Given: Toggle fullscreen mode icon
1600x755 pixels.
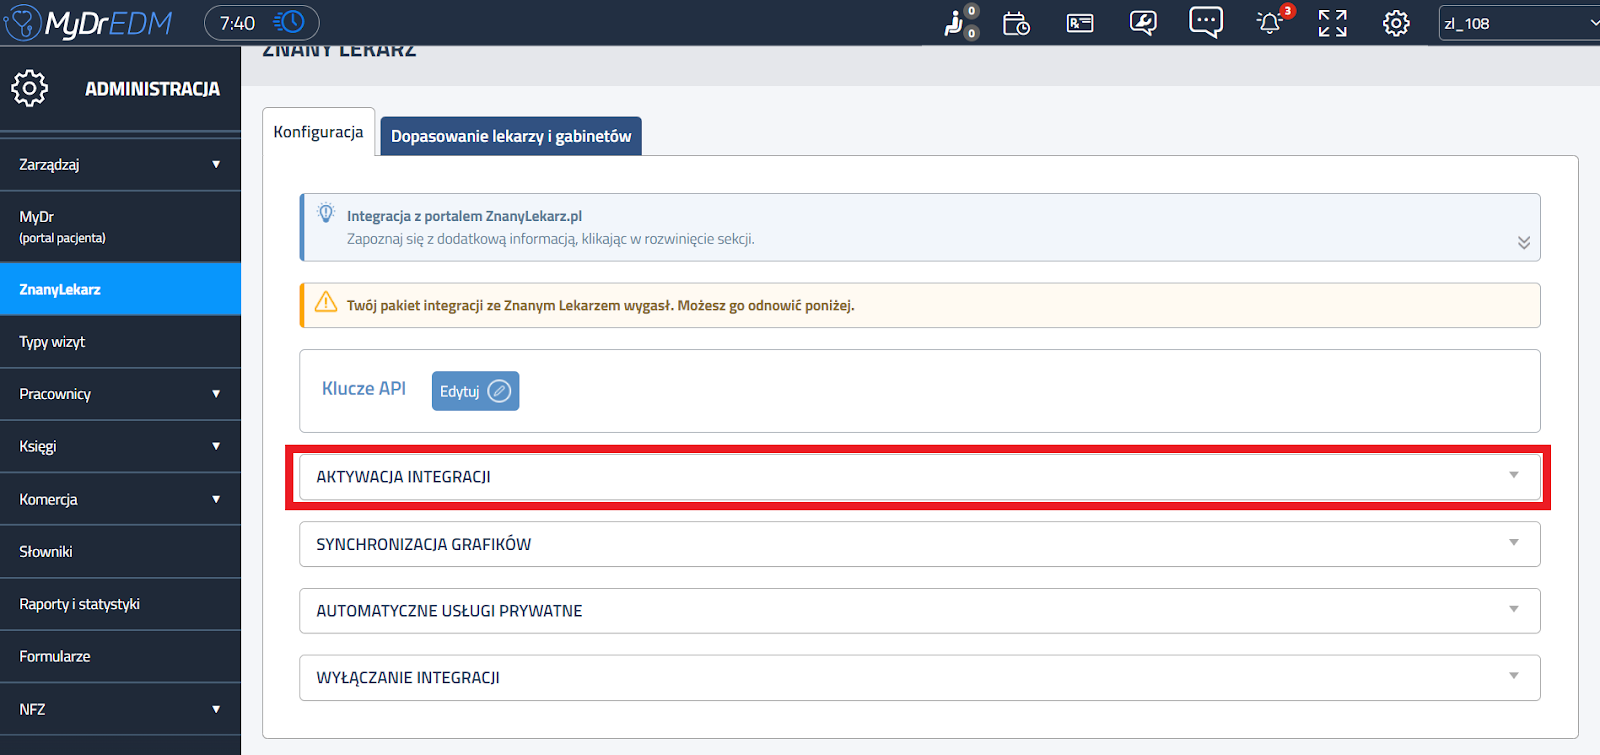Looking at the screenshot, I should pyautogui.click(x=1332, y=23).
